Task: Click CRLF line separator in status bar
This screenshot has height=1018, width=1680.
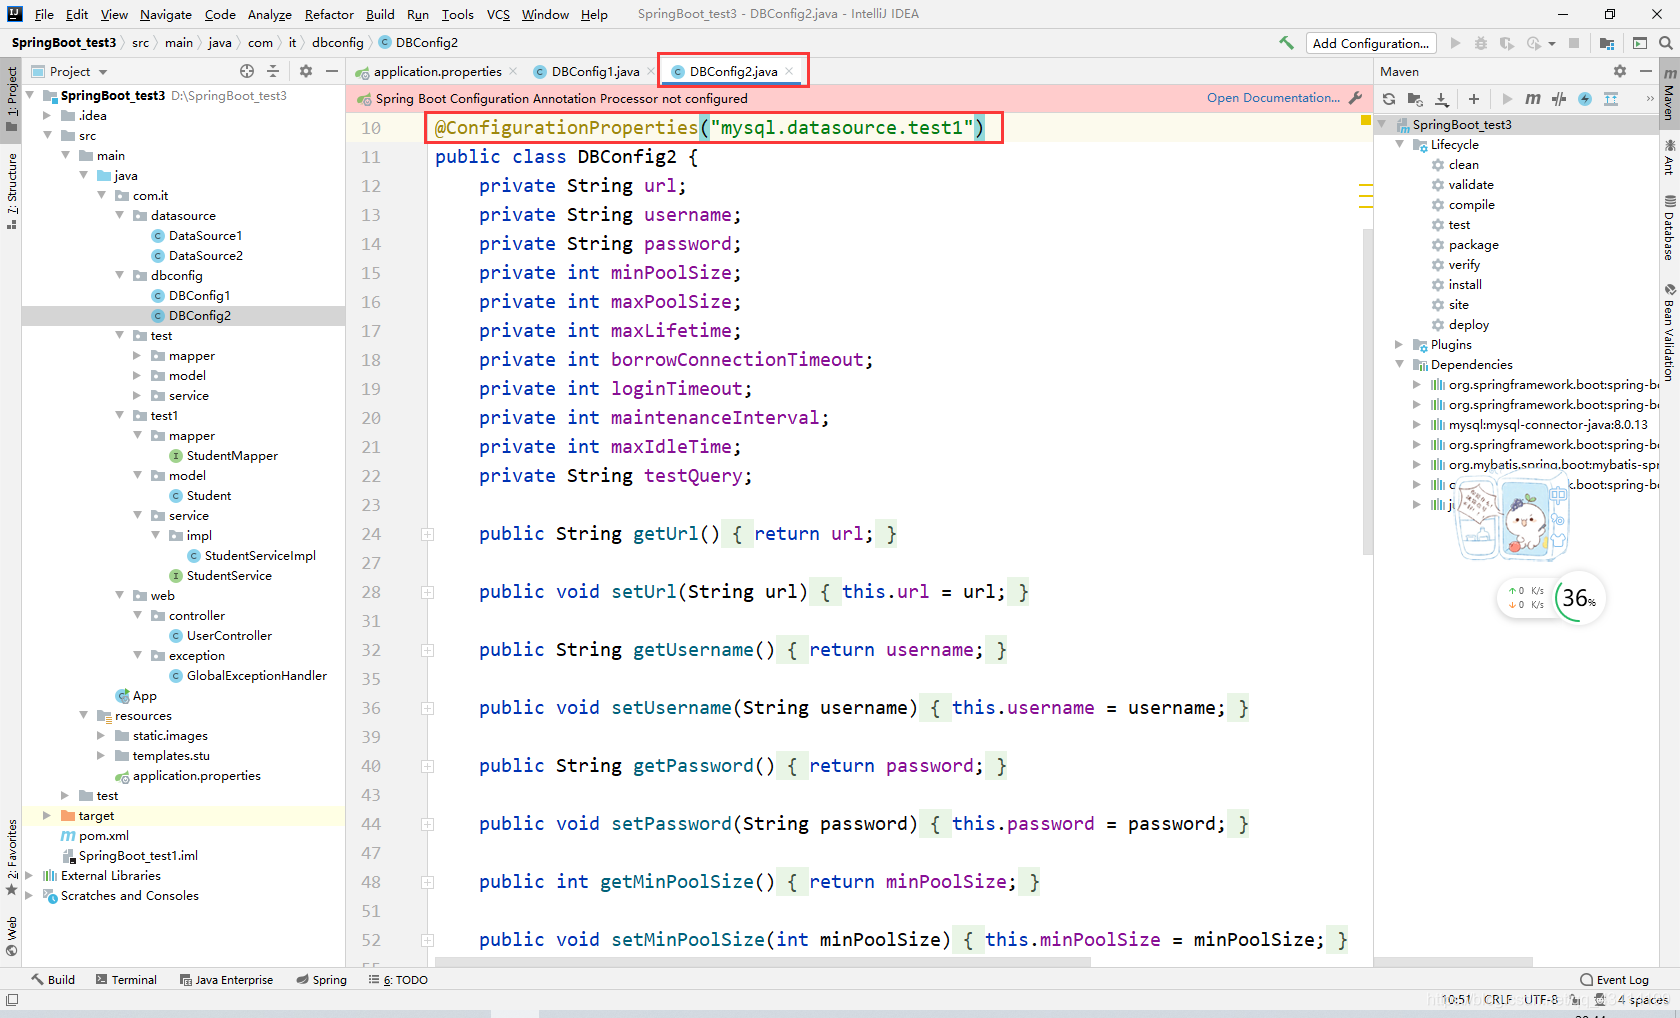Action: pos(1497,1000)
